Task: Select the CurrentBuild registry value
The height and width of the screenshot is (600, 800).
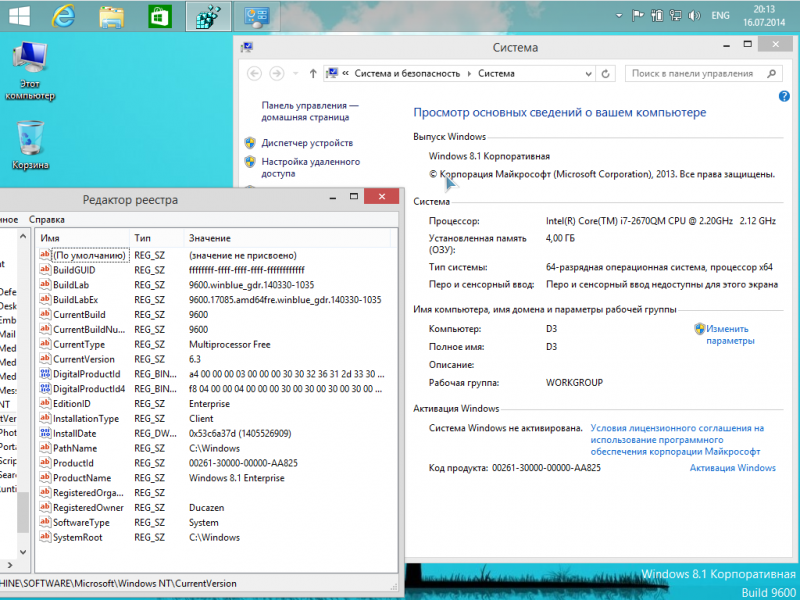Action: (79, 315)
